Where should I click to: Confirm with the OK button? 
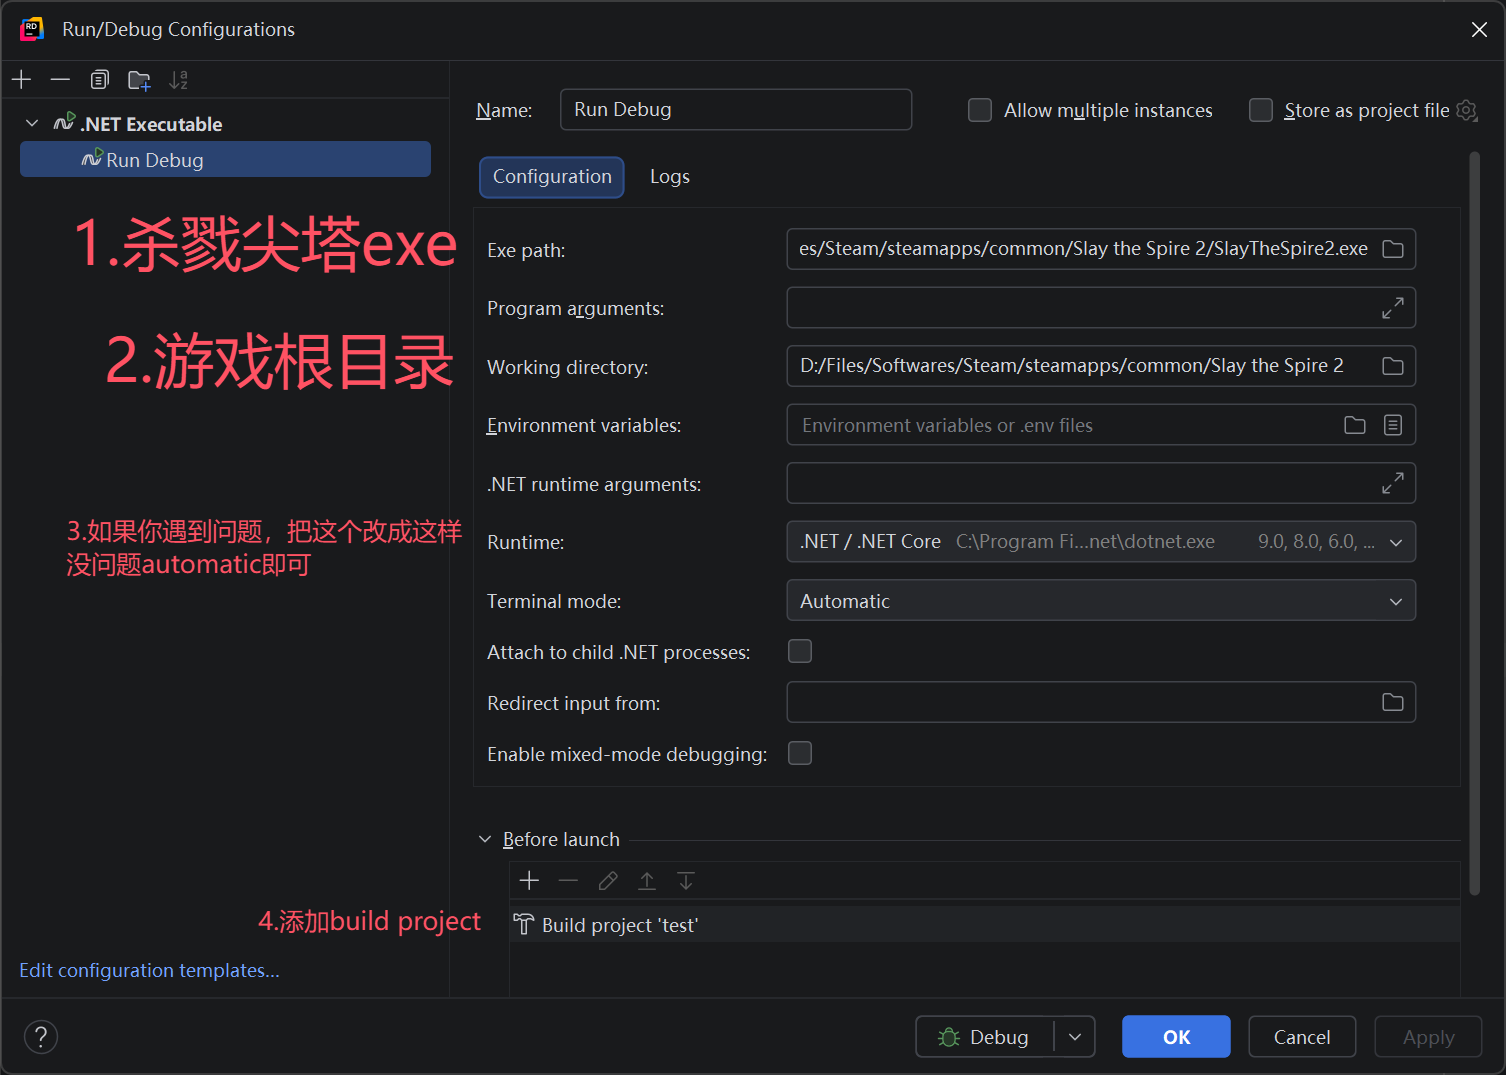(x=1176, y=1037)
